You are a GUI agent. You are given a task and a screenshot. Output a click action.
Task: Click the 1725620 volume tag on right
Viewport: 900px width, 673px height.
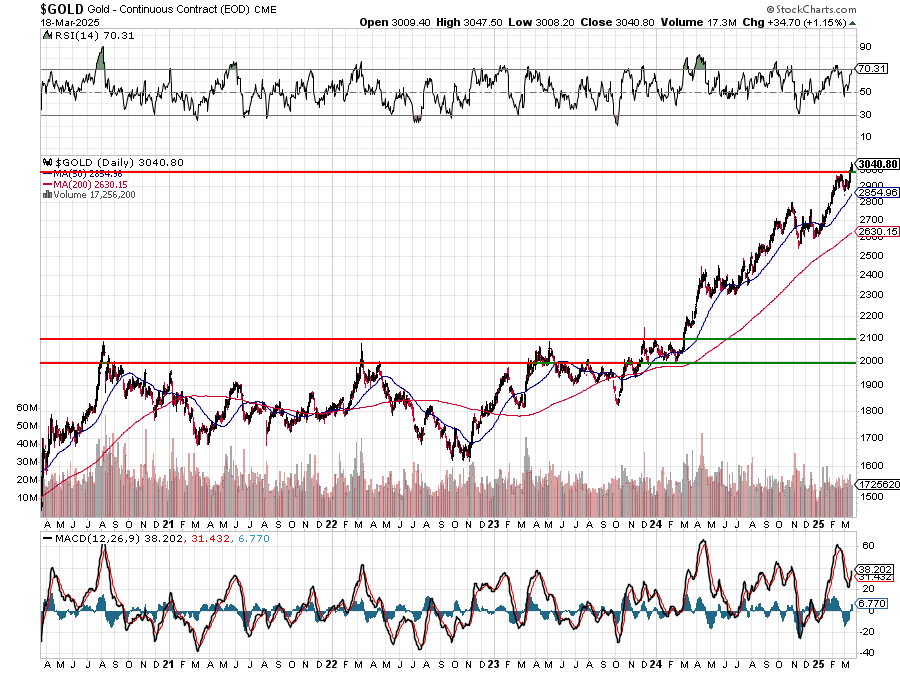click(878, 485)
